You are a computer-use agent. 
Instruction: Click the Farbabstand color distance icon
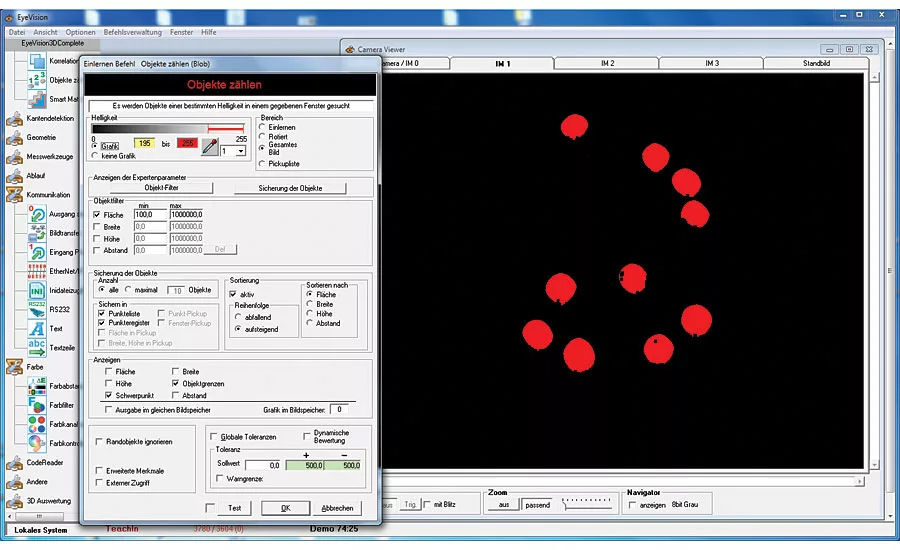(x=37, y=386)
